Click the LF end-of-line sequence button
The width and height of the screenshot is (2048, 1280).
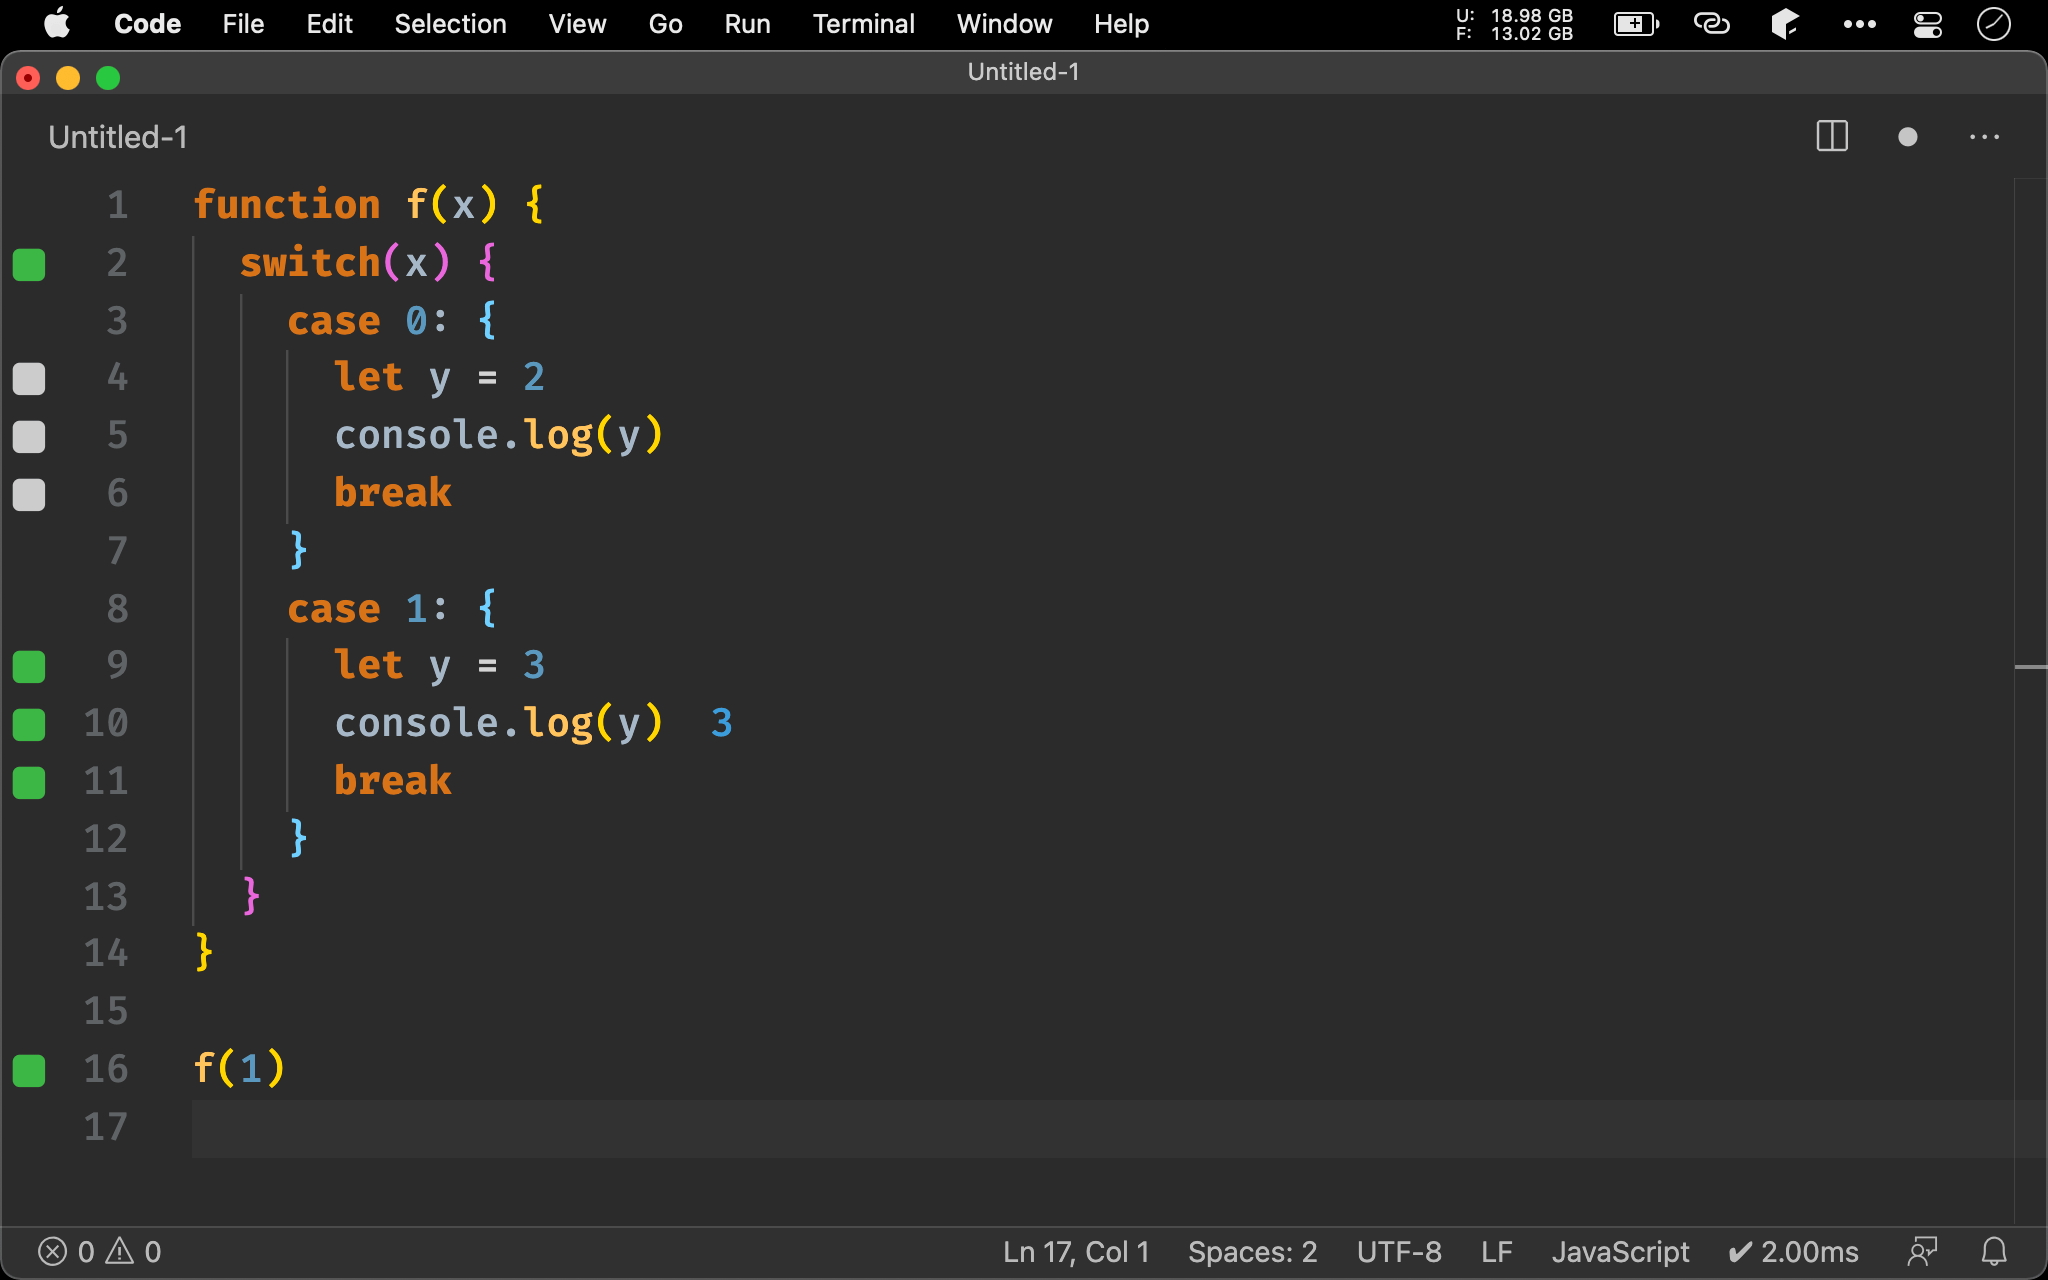tap(1496, 1251)
